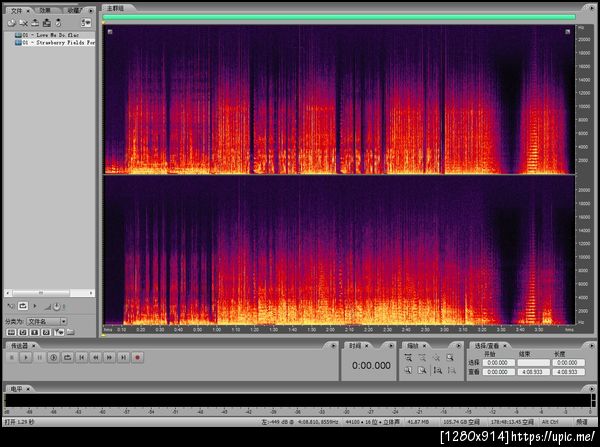Click Insert into Multitrack icon in Files toolbar
Screen dimensions: 600x447
tap(35, 23)
